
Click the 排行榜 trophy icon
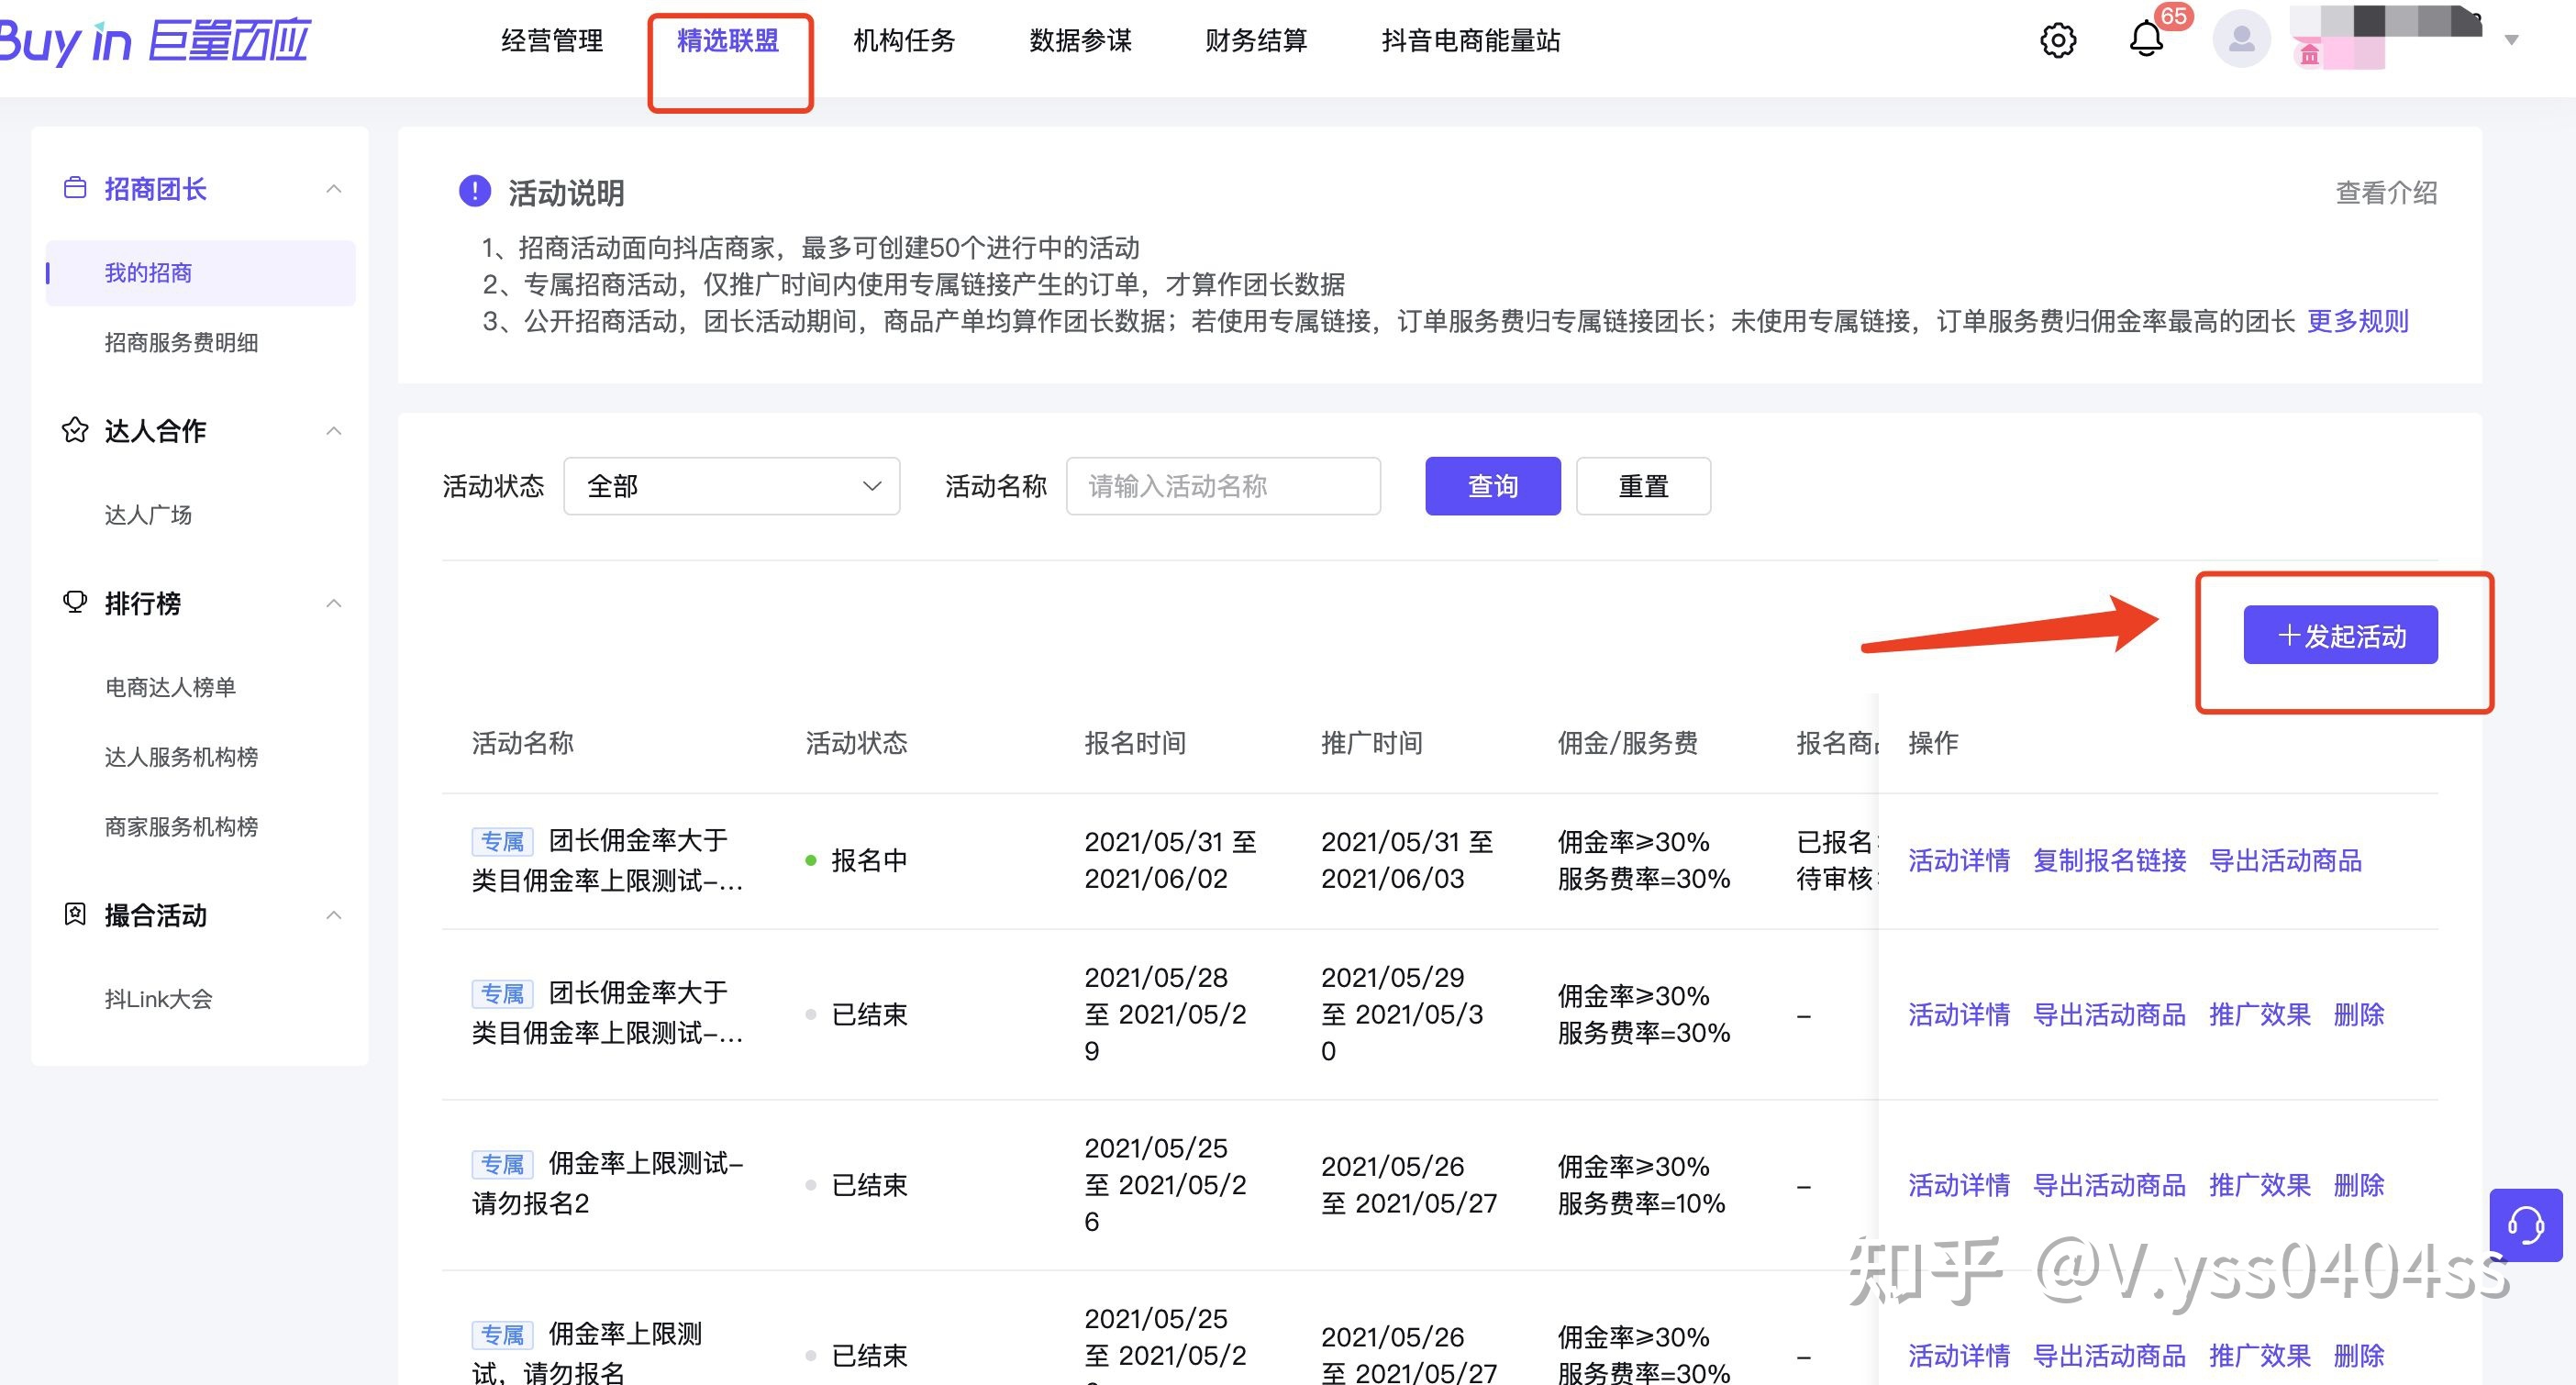tap(74, 602)
